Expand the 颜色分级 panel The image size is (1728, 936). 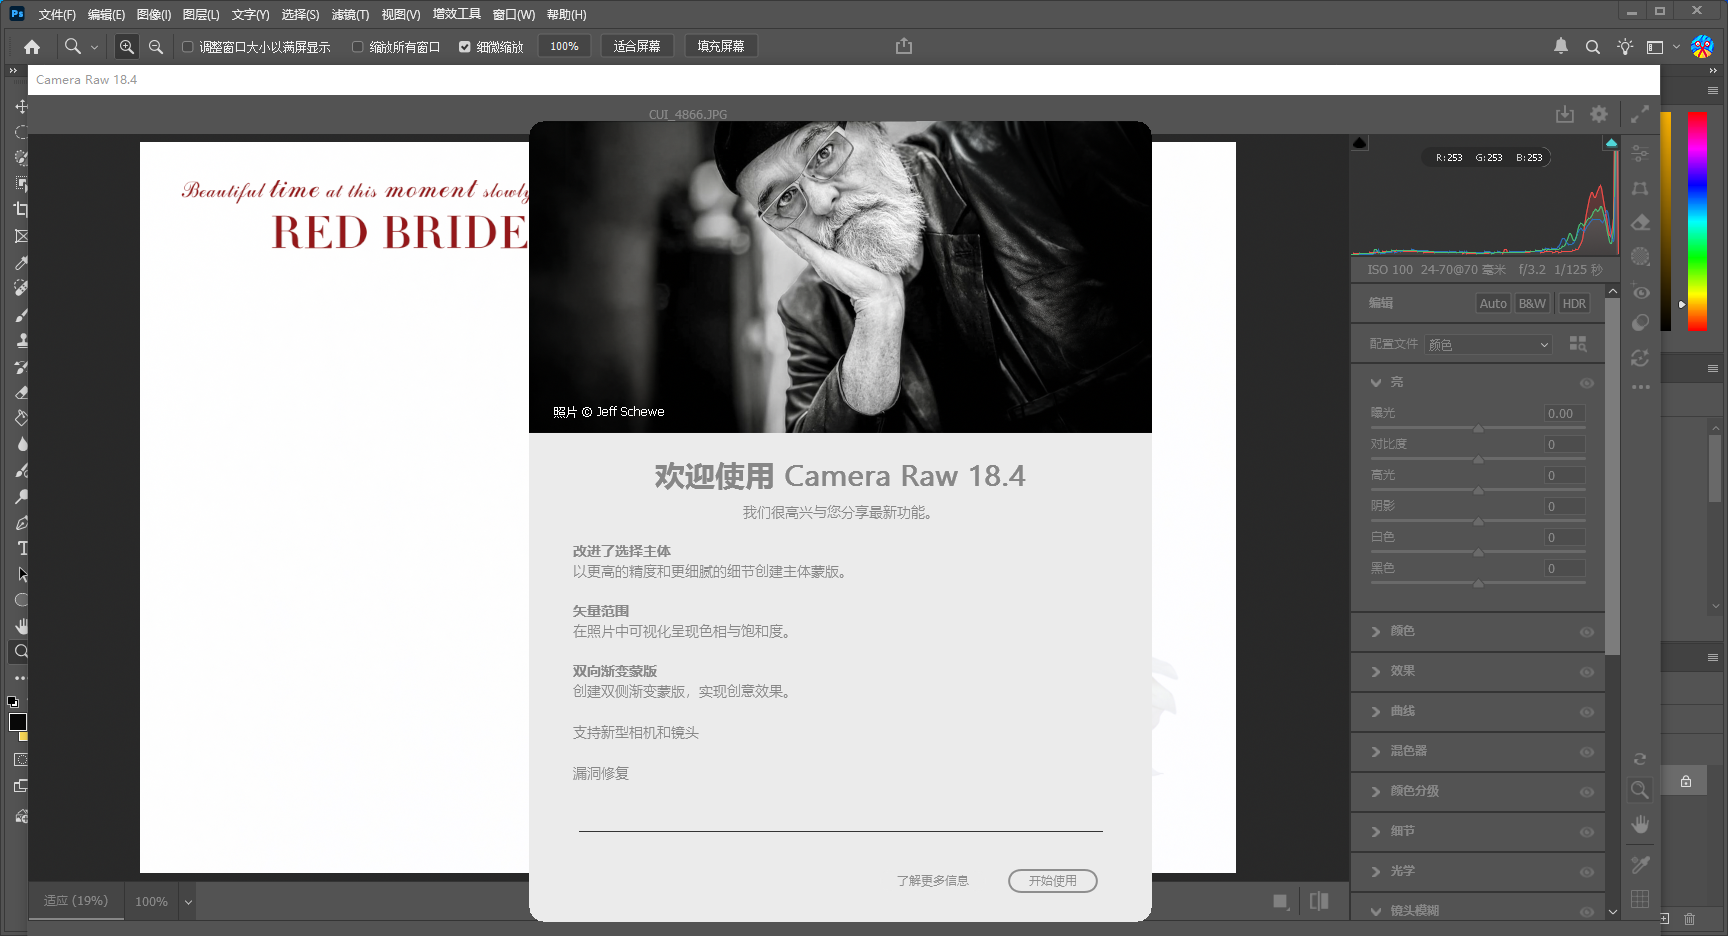pos(1376,792)
